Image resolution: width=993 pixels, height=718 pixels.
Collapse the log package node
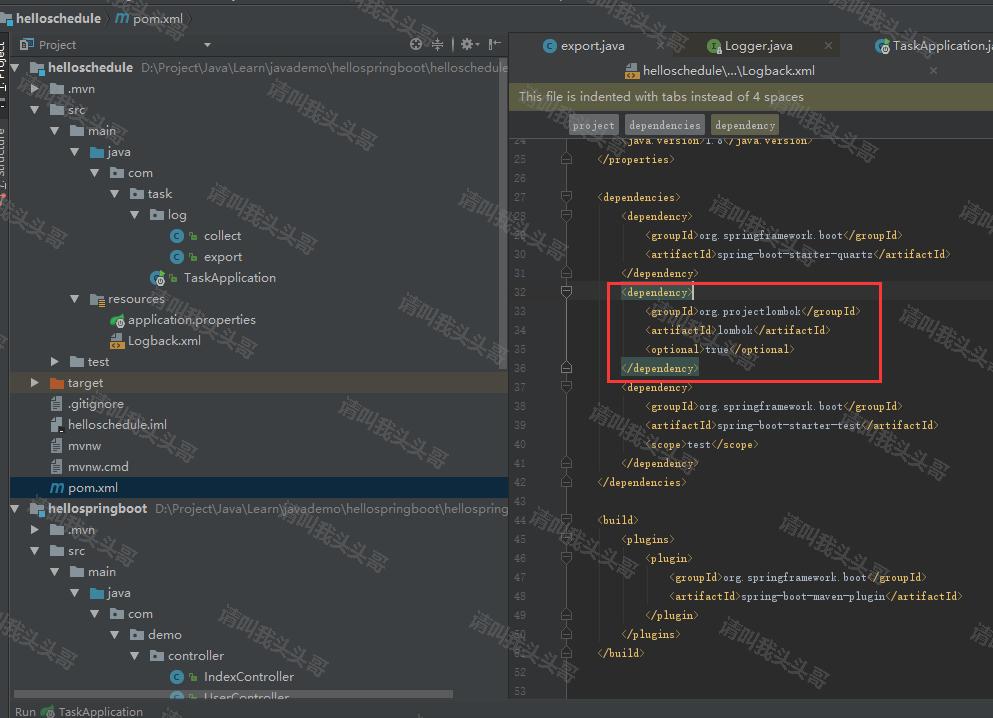[135, 215]
